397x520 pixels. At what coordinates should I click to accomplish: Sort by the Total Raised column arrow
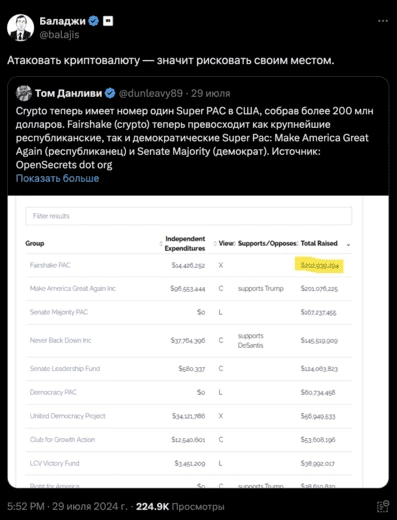[x=348, y=245]
